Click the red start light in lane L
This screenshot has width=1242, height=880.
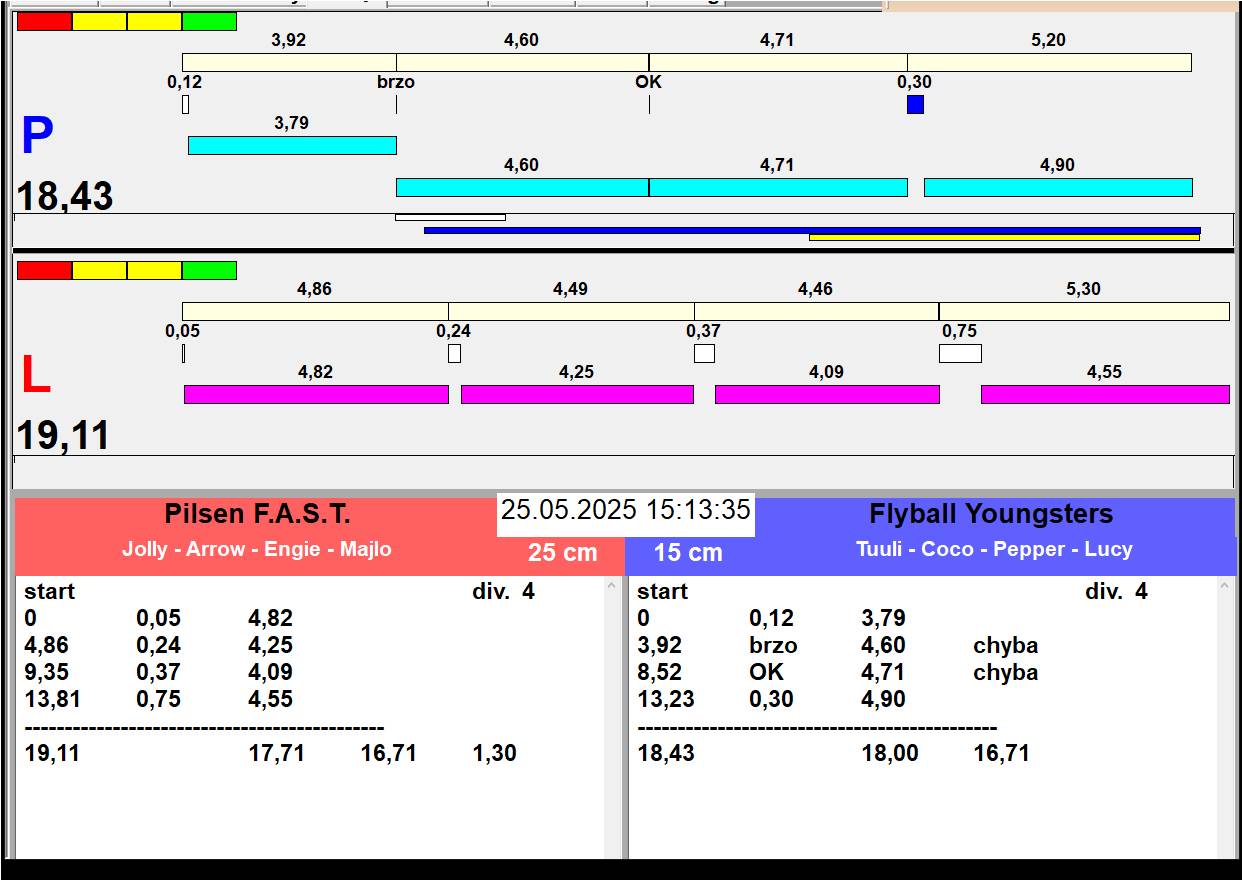click(45, 270)
